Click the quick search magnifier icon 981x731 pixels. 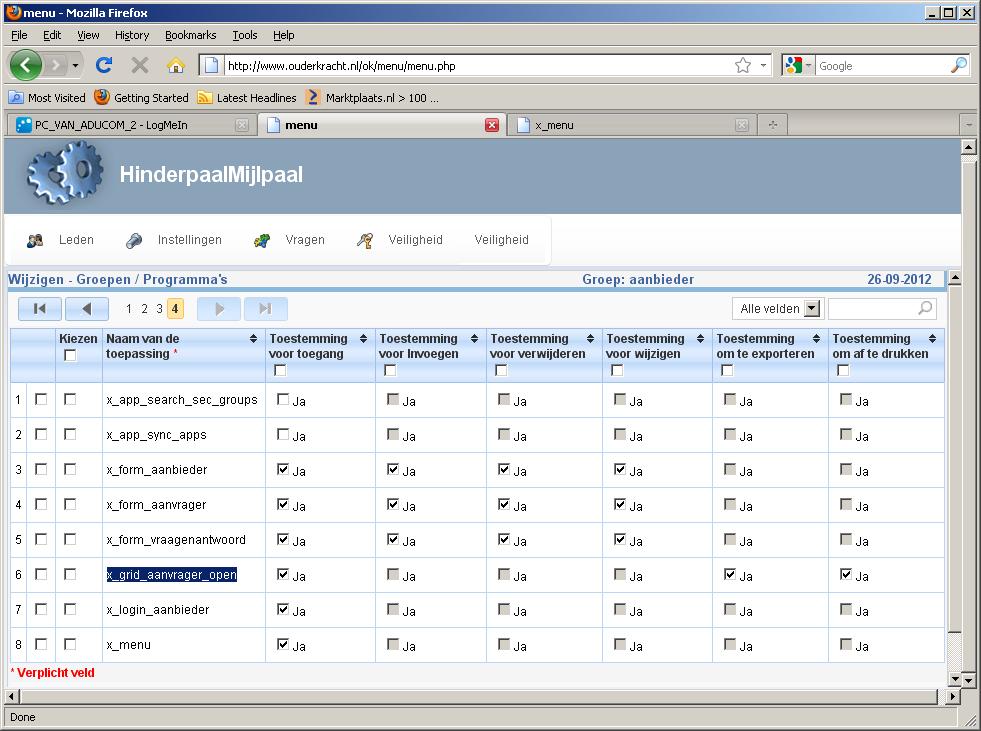[x=925, y=308]
